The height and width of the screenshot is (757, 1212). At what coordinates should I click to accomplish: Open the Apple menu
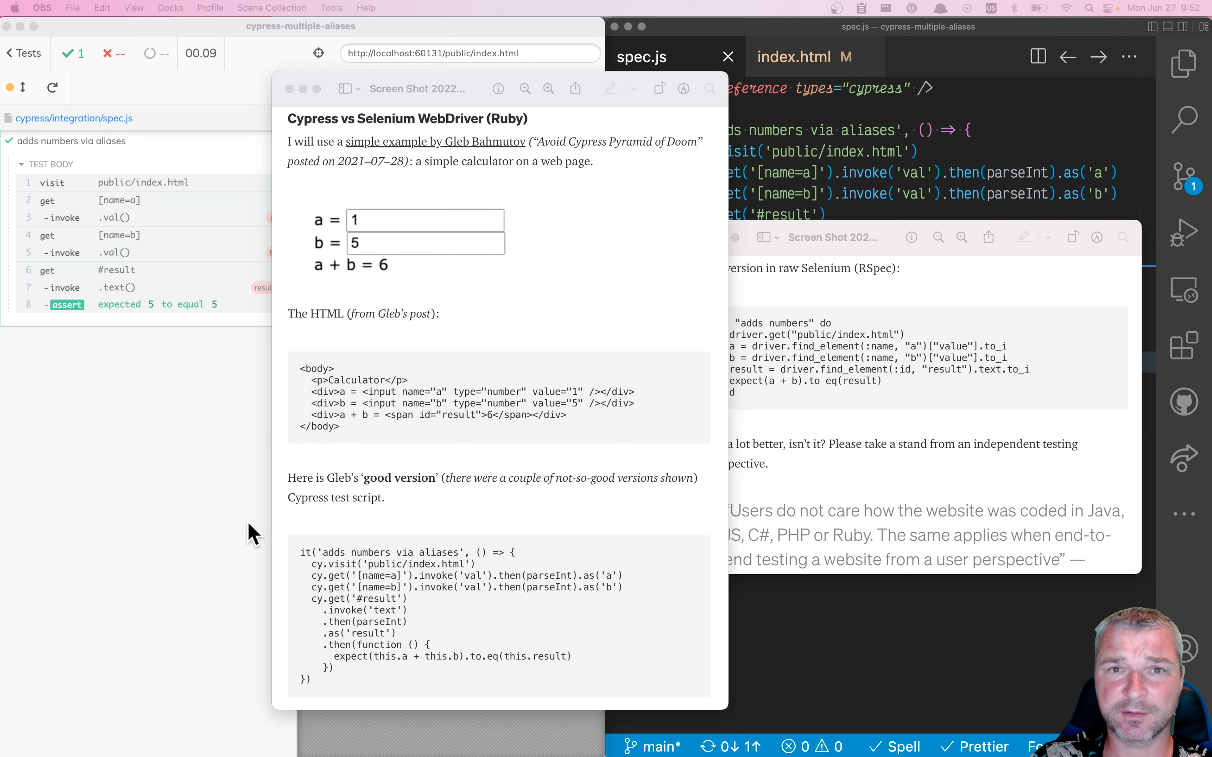tap(14, 8)
